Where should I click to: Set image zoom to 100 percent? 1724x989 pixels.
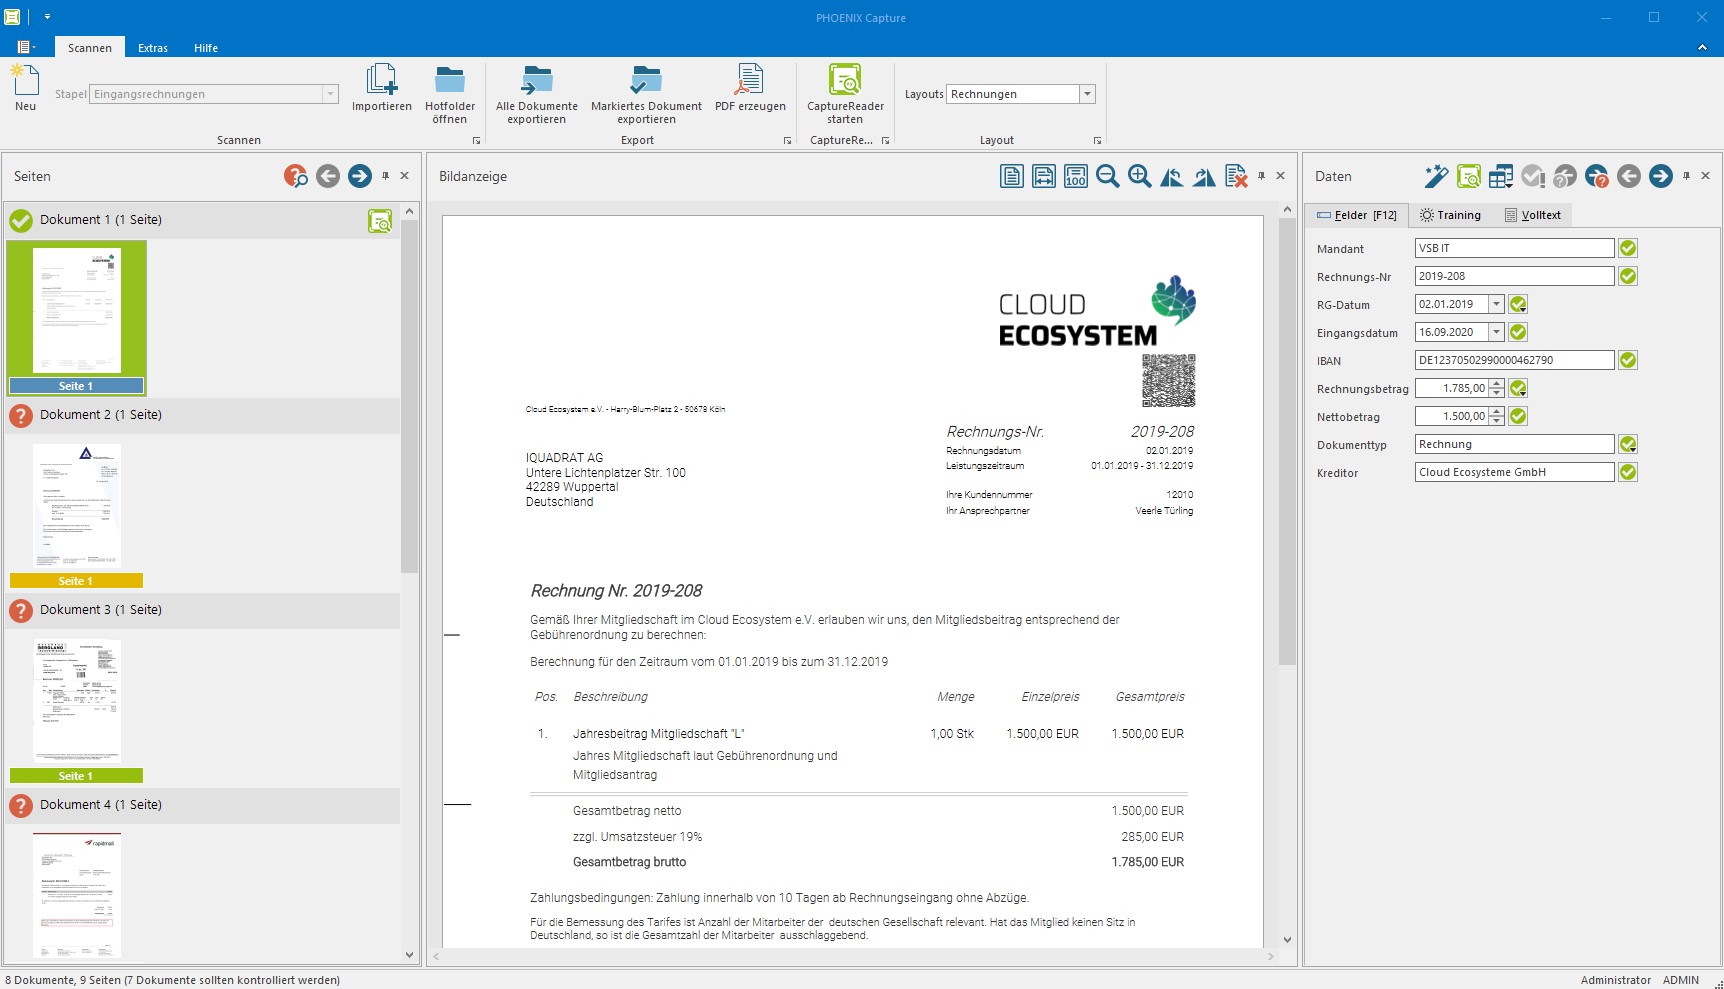click(1076, 176)
